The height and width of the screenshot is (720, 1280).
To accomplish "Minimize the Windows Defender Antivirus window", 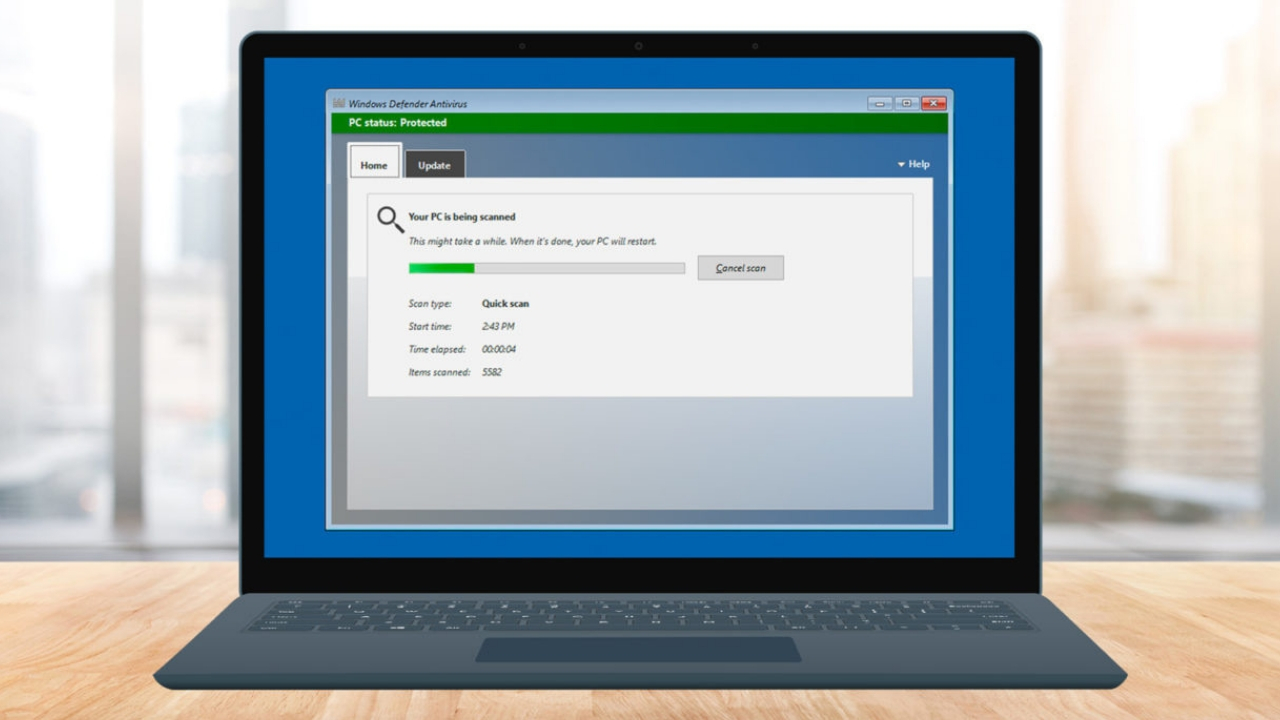I will point(880,103).
